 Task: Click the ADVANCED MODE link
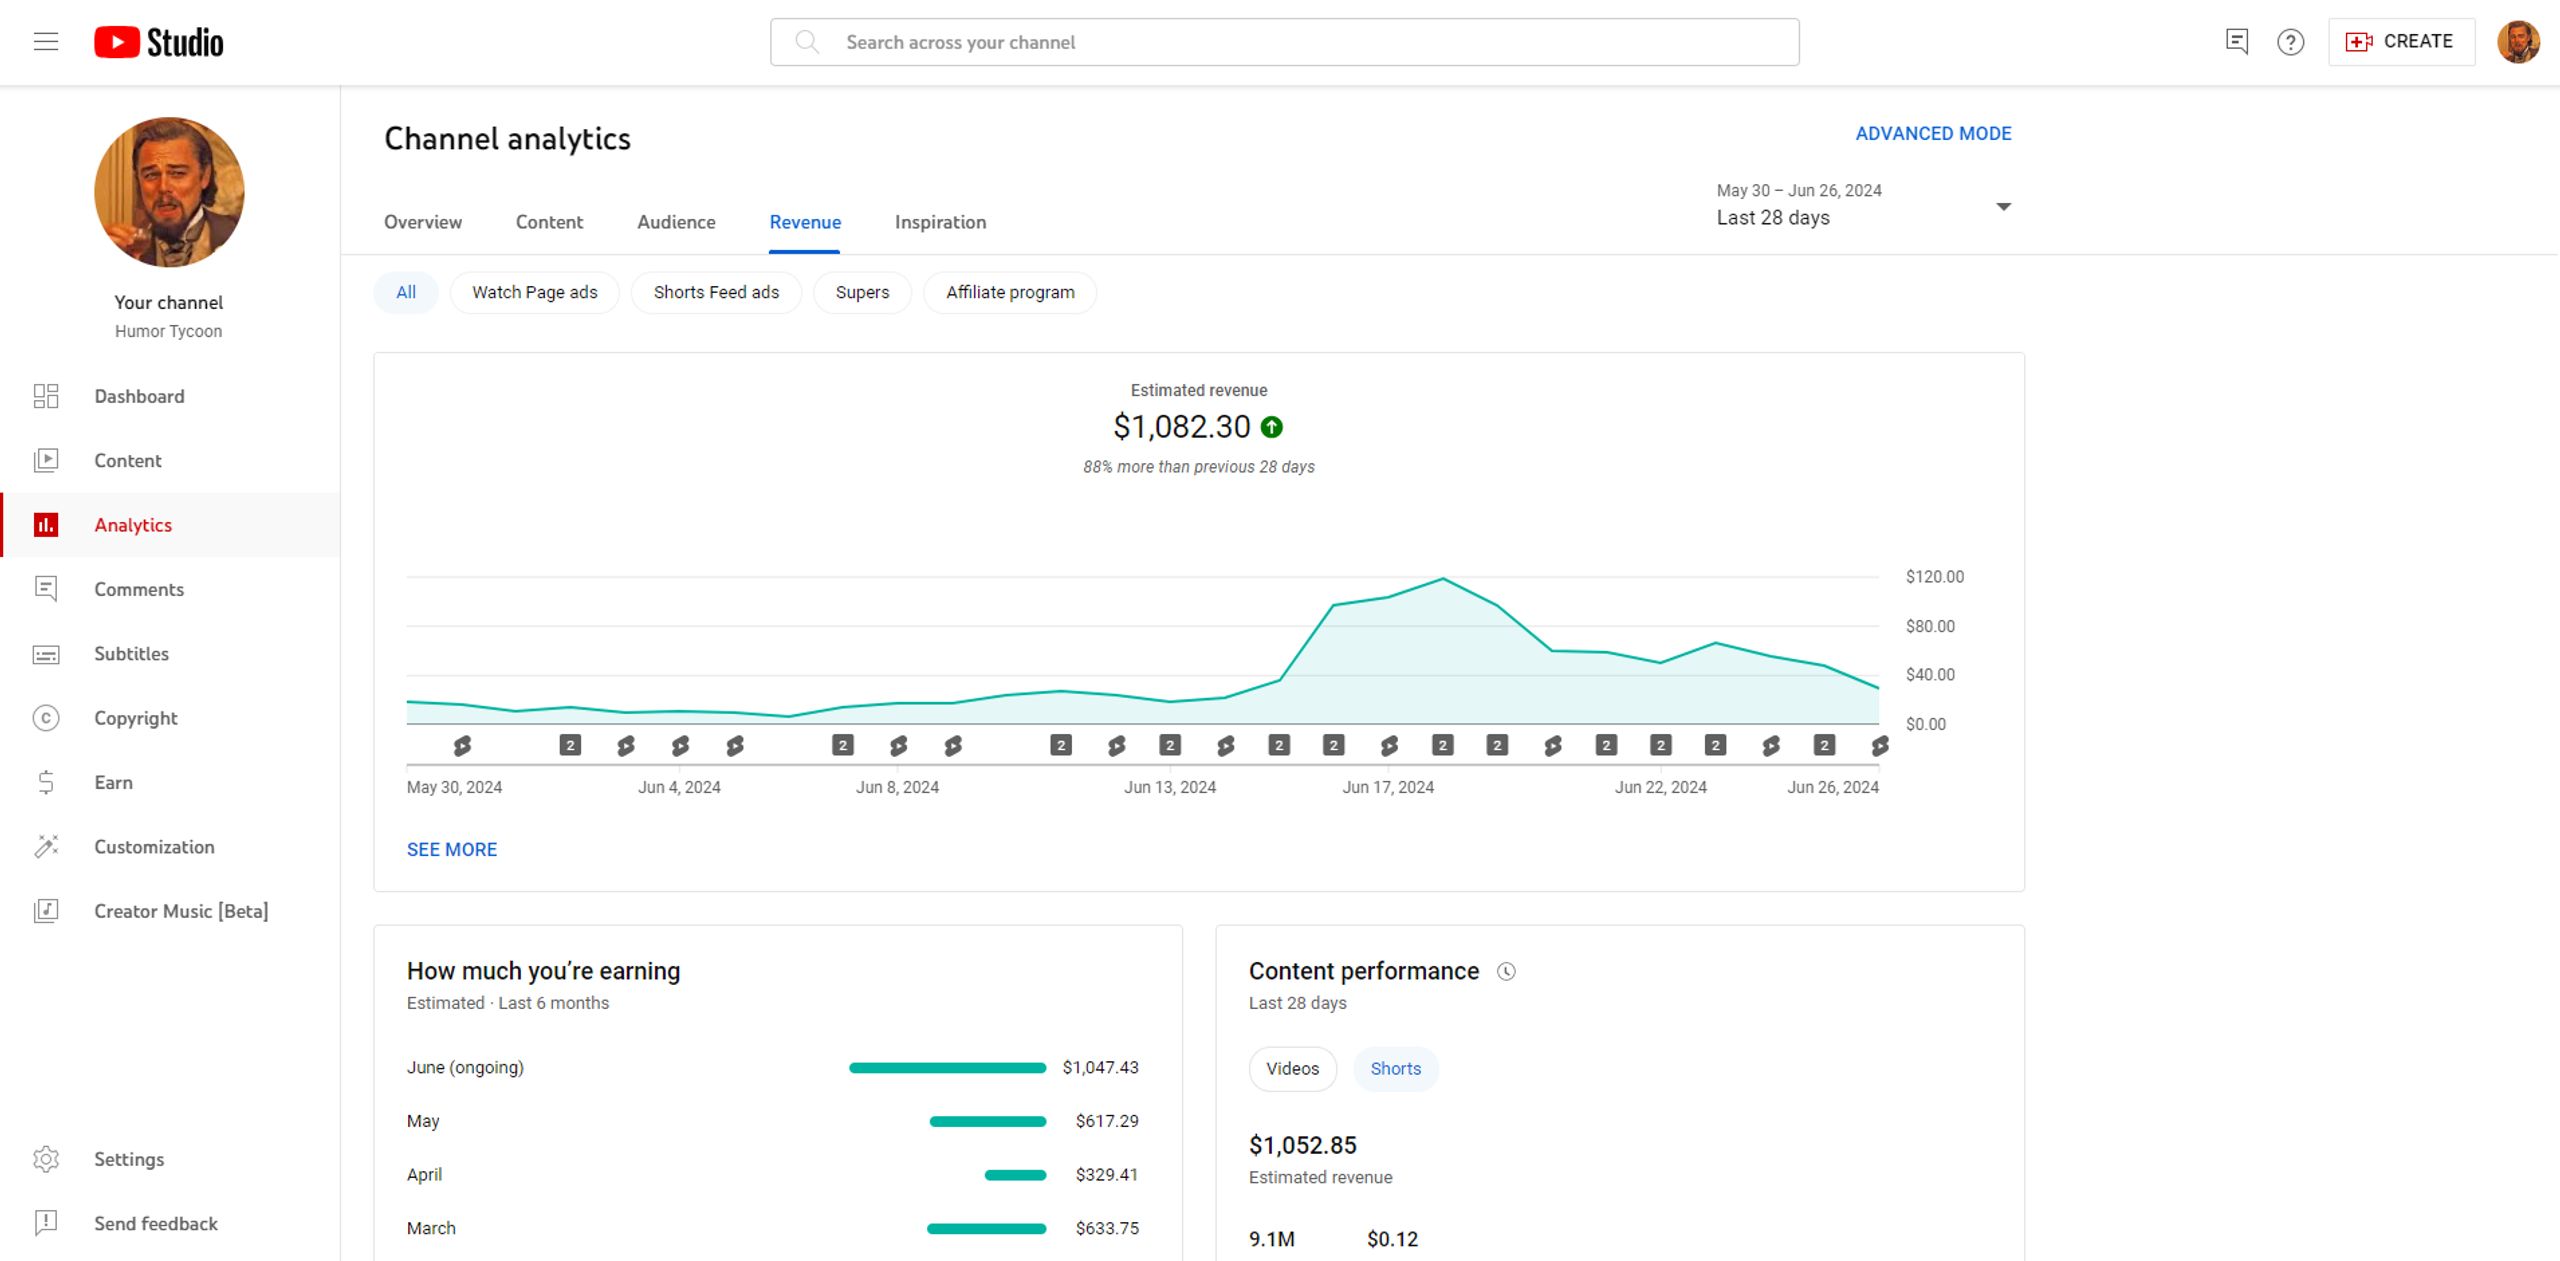(1933, 134)
